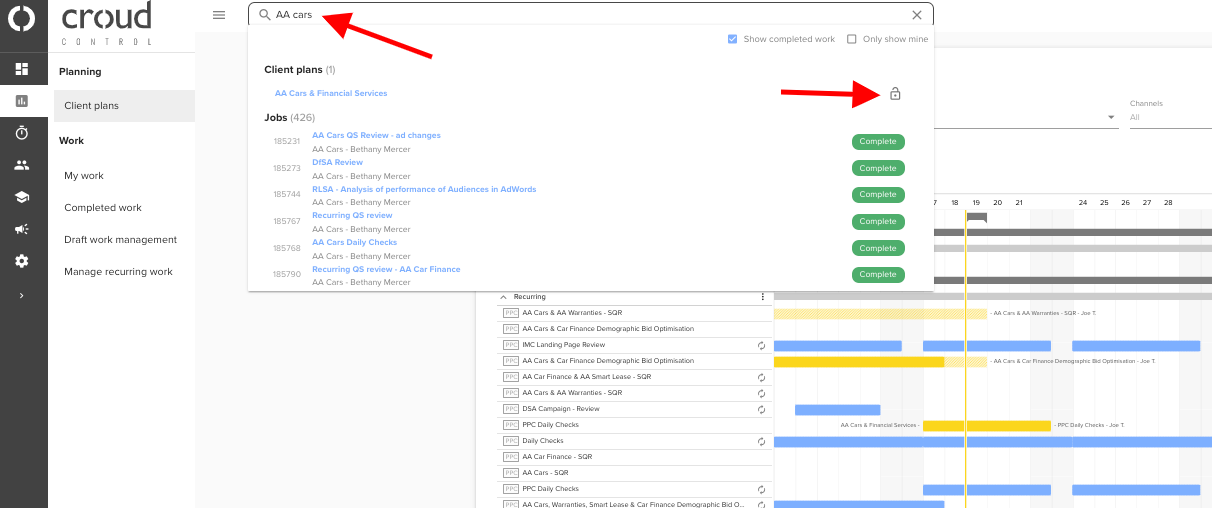Click Complete badge for job 185231
1212x508 pixels.
pos(878,142)
